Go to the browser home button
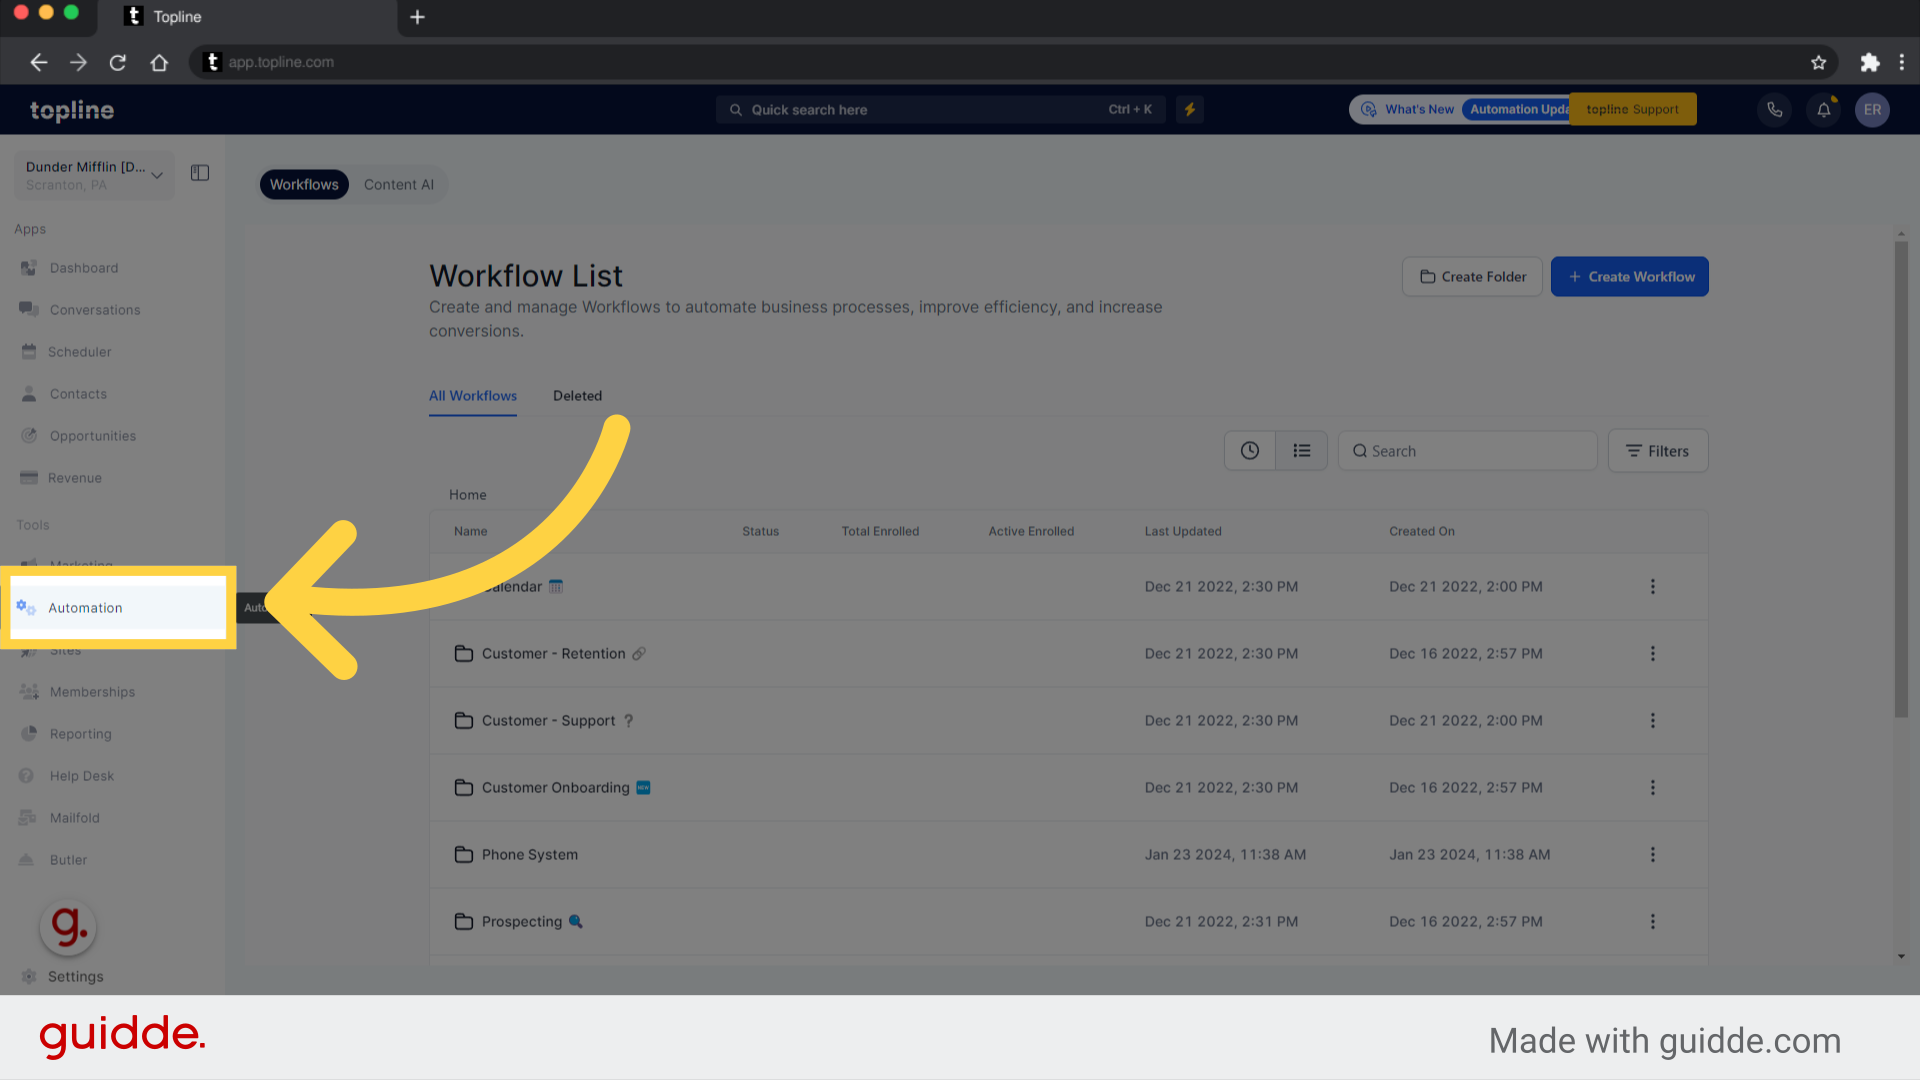Screen dimensions: 1920x1080 click(159, 62)
